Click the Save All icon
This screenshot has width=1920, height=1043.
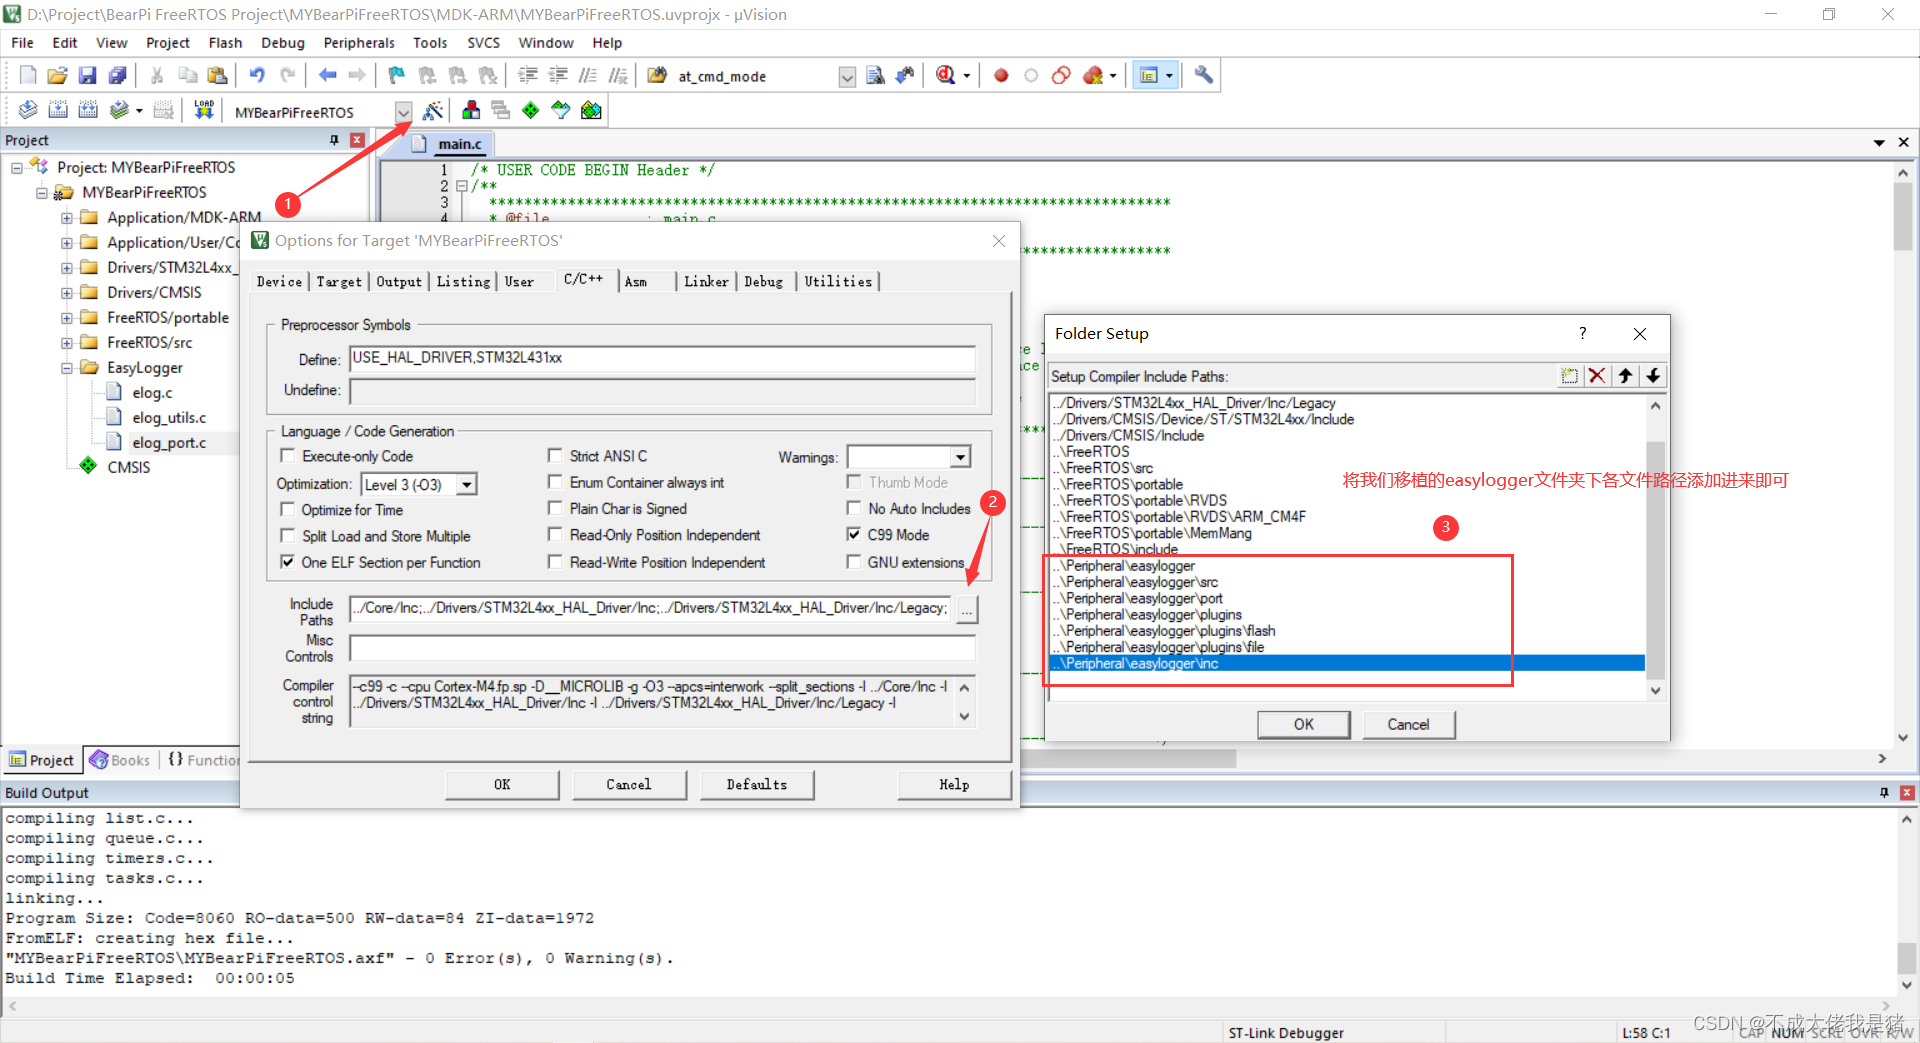tap(117, 76)
